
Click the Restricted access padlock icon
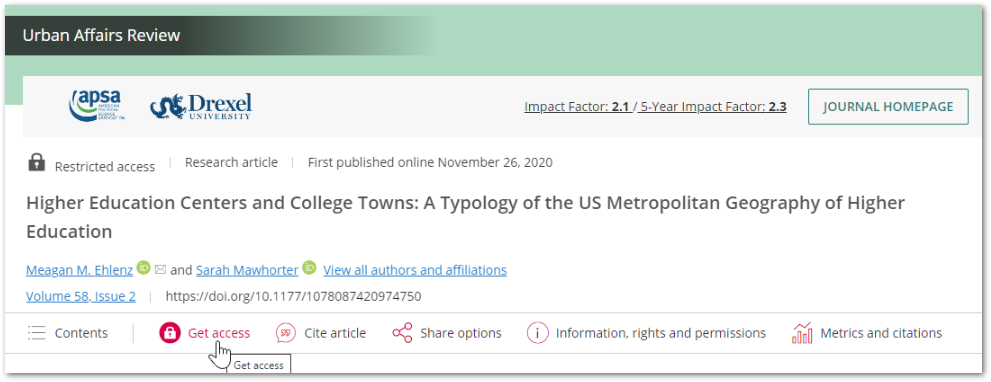pos(37,162)
